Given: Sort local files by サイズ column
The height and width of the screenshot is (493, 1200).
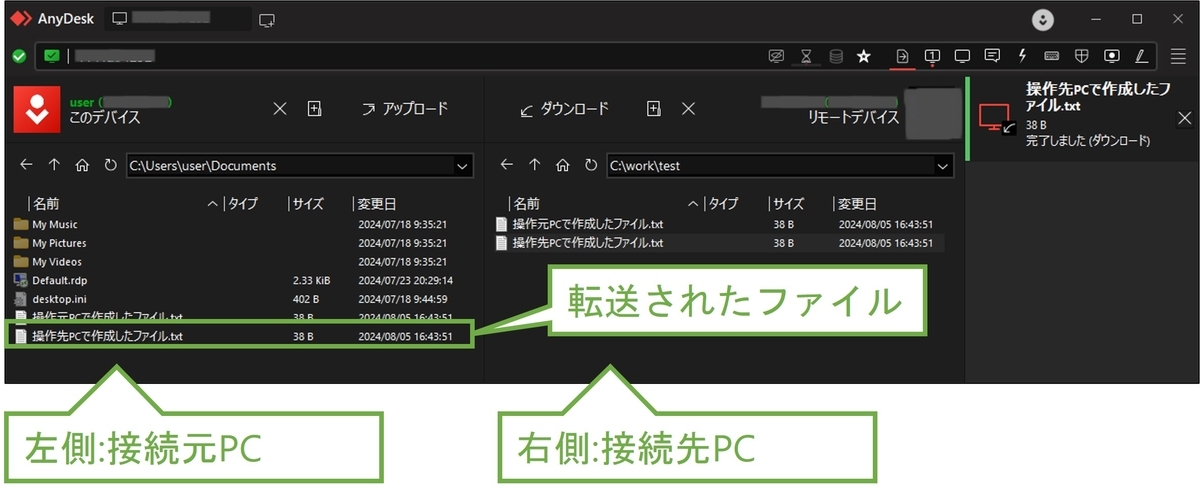Looking at the screenshot, I should pos(308,204).
